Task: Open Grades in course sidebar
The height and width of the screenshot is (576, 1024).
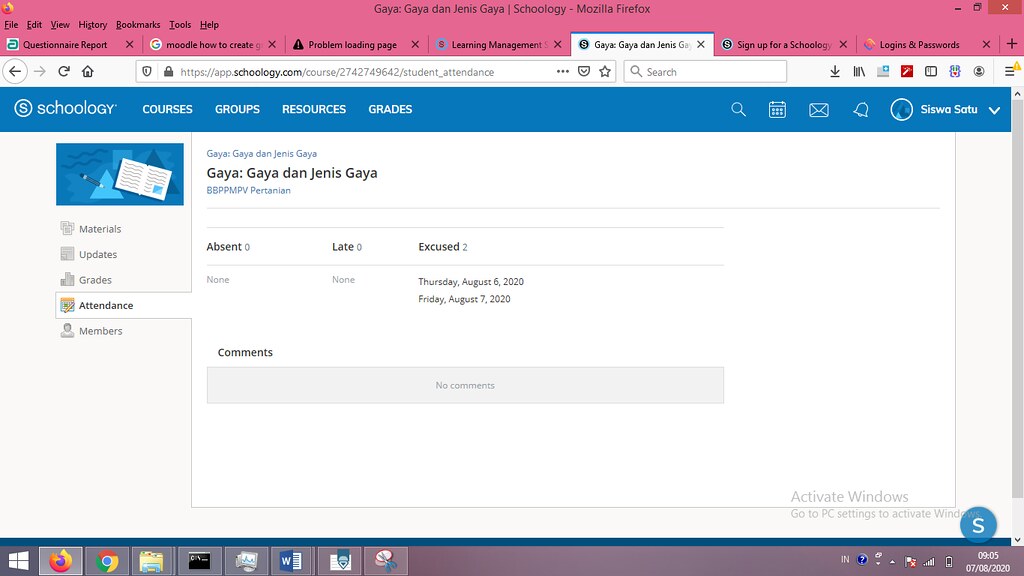Action: [95, 280]
